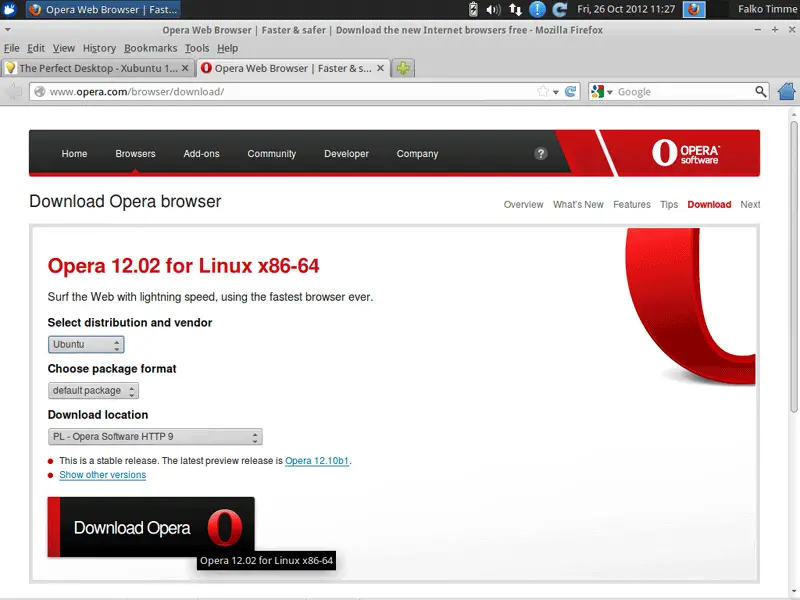Click the network connection arrows tray icon
Image resolution: width=800 pixels, height=600 pixels.
click(515, 9)
